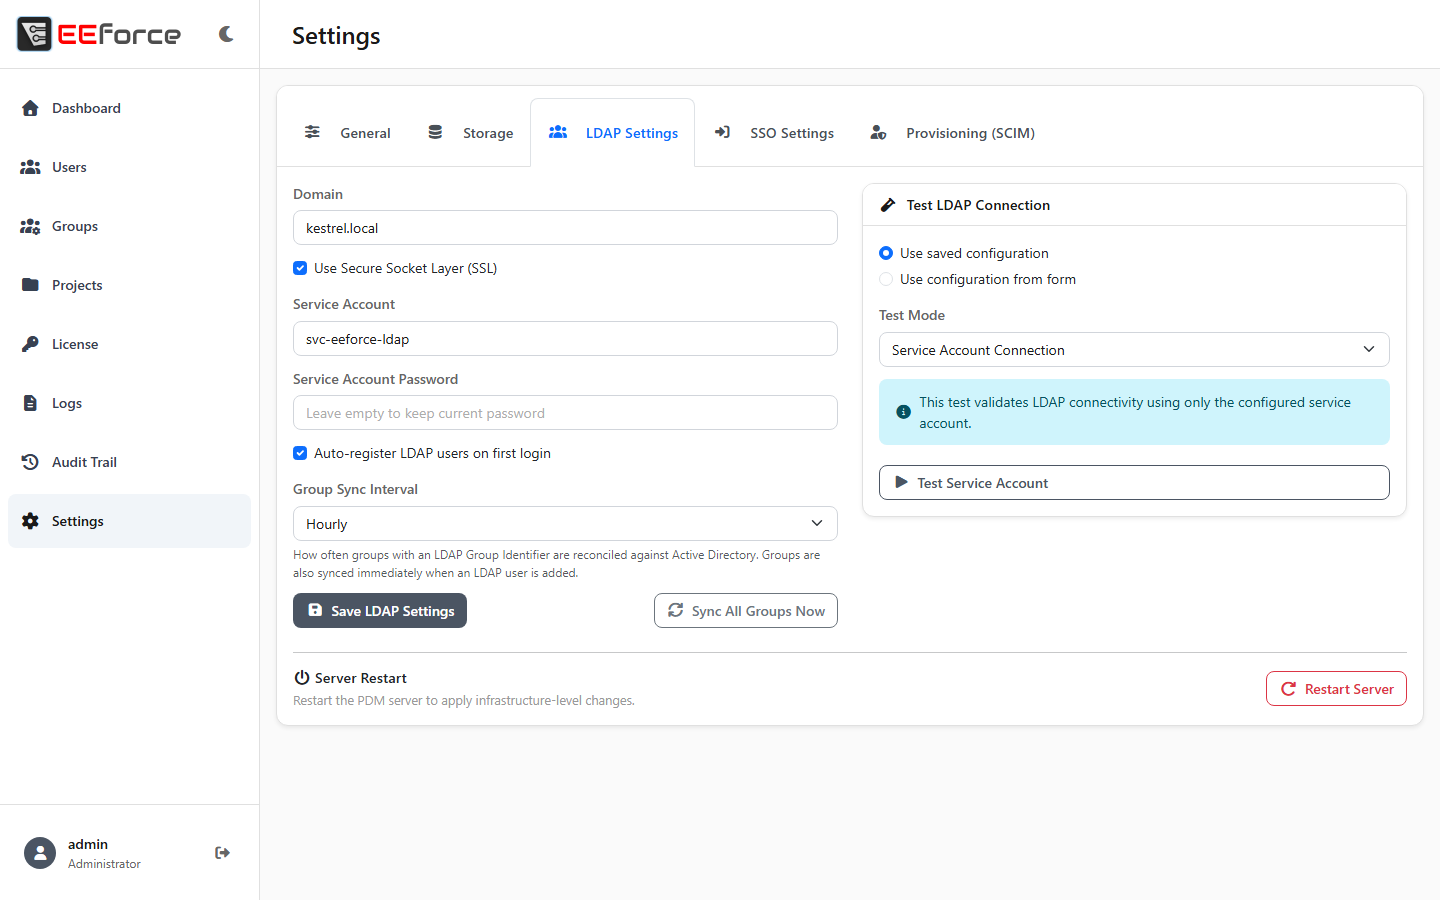Open the Users page
The image size is (1440, 900).
click(x=129, y=167)
